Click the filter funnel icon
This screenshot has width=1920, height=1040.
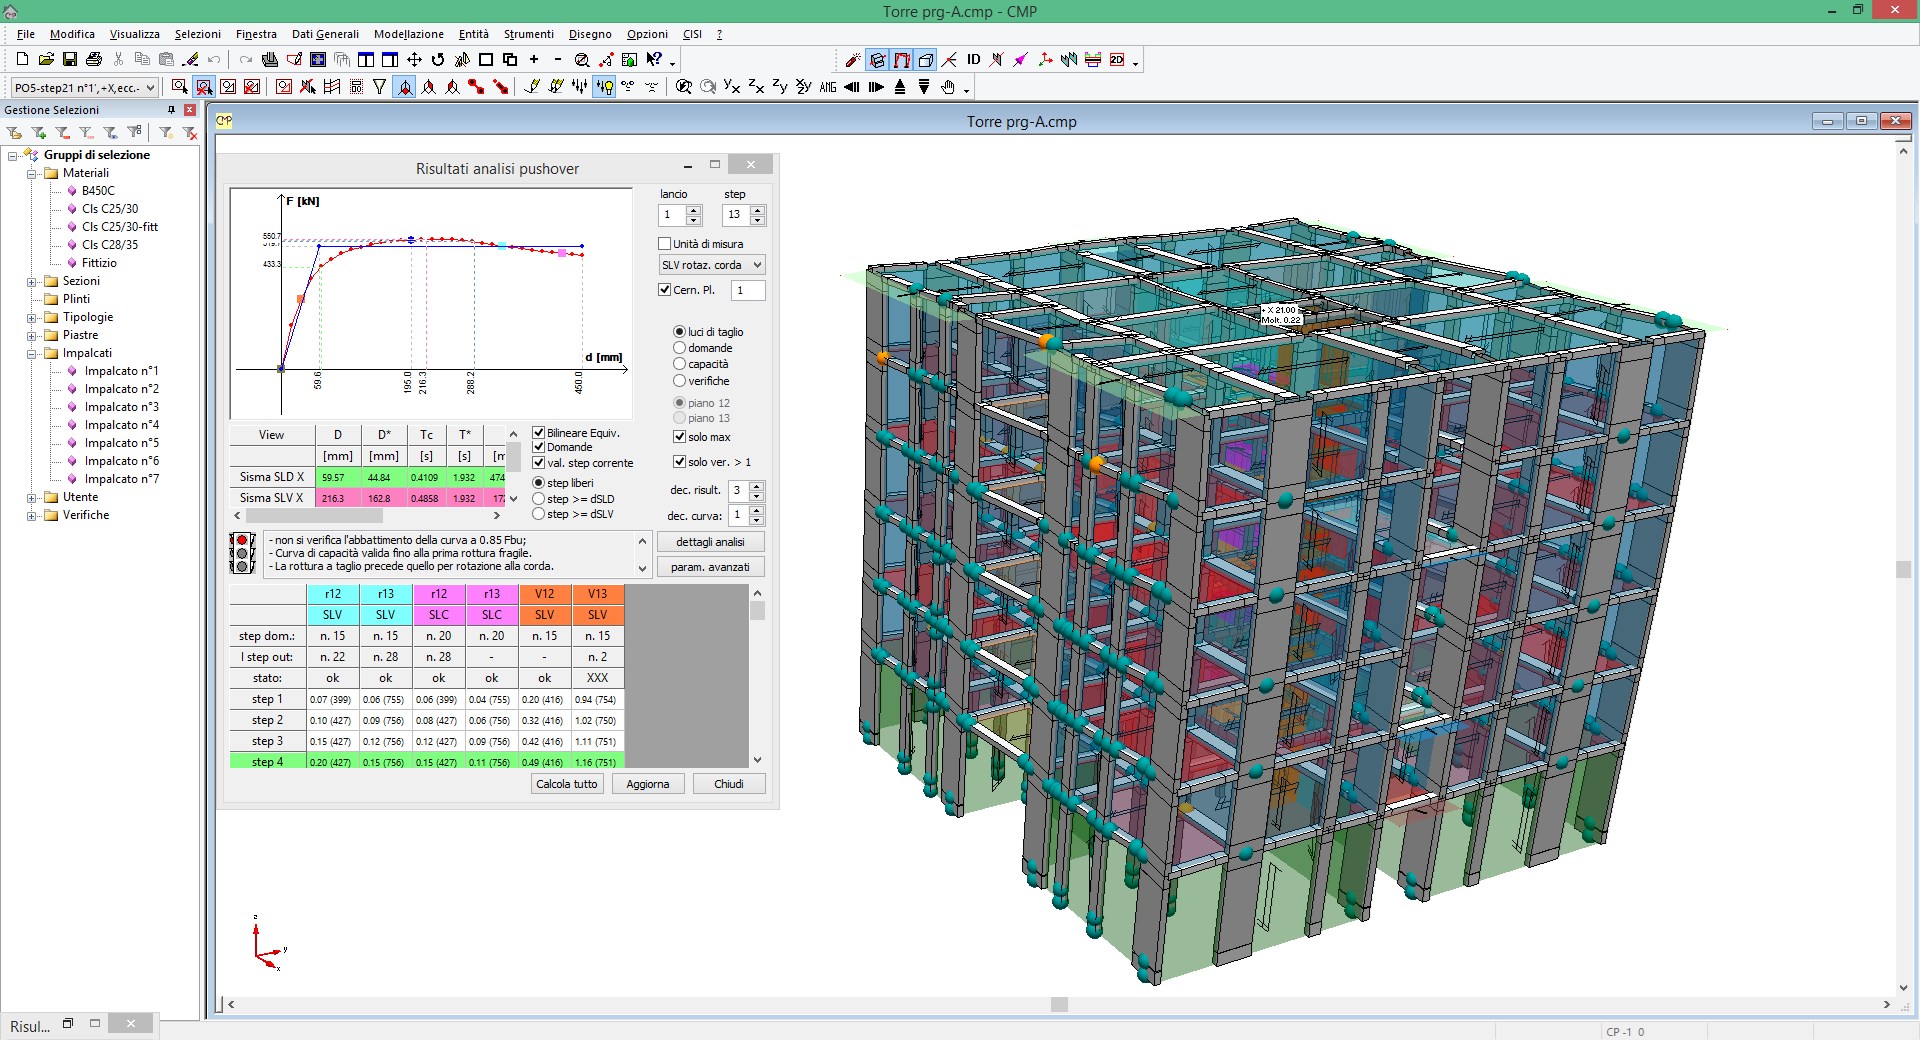378,87
